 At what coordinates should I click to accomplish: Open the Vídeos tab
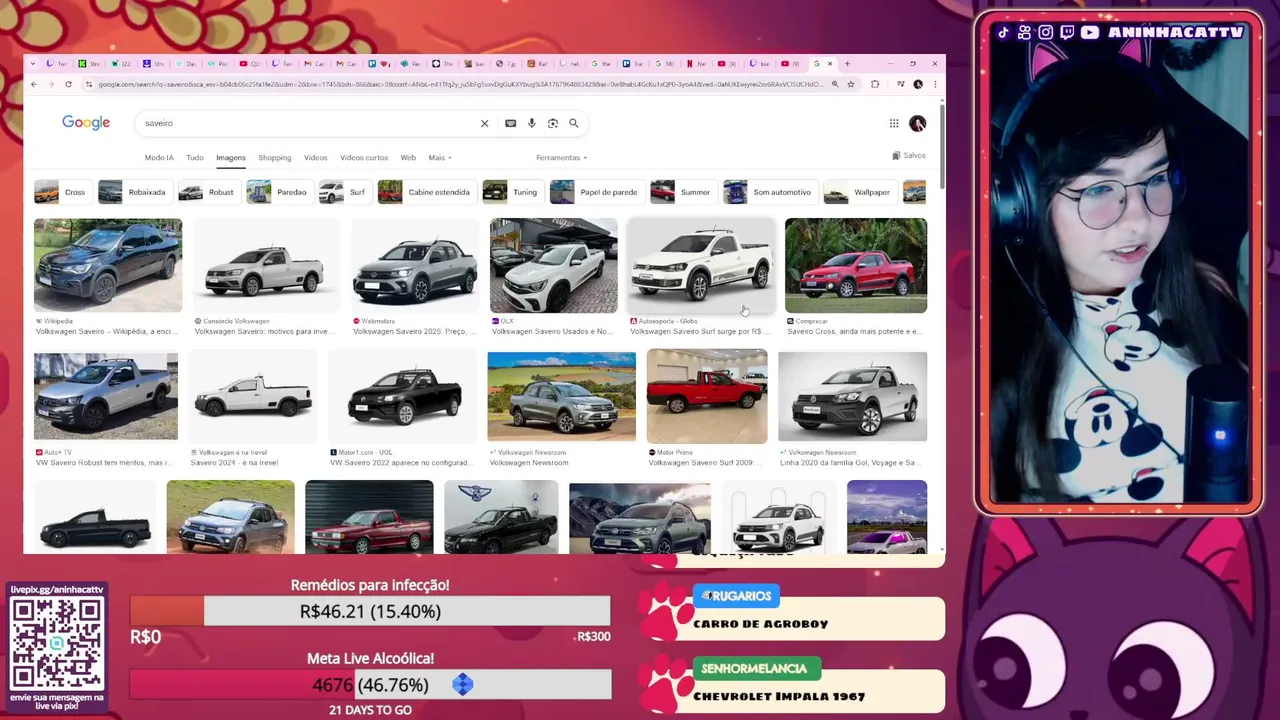click(316, 158)
